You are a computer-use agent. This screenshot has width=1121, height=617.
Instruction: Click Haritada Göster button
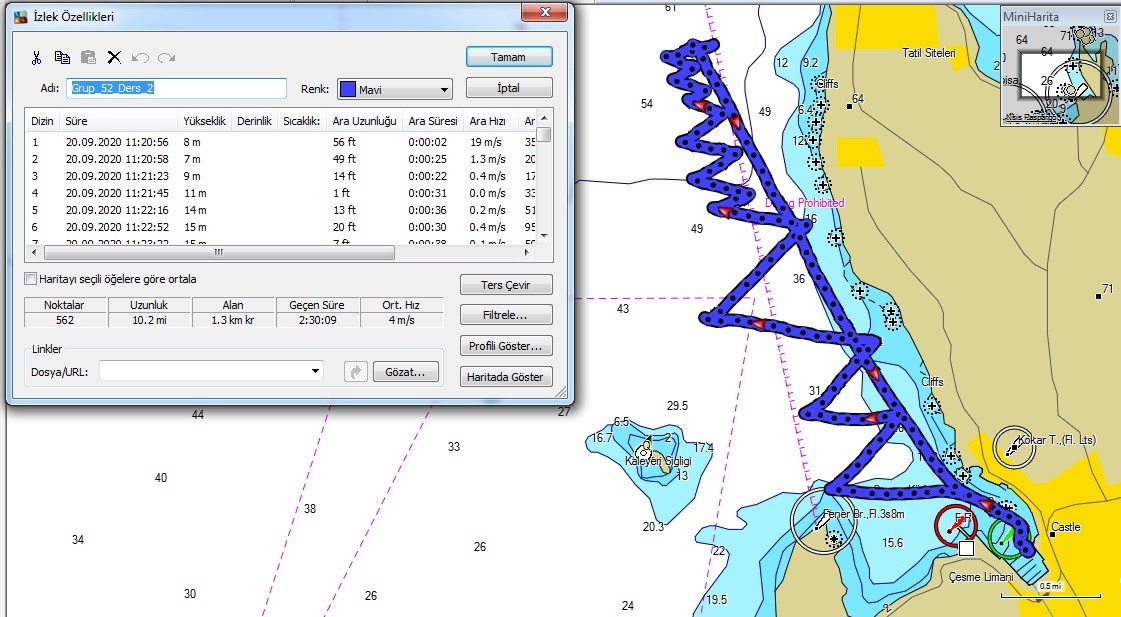point(506,377)
